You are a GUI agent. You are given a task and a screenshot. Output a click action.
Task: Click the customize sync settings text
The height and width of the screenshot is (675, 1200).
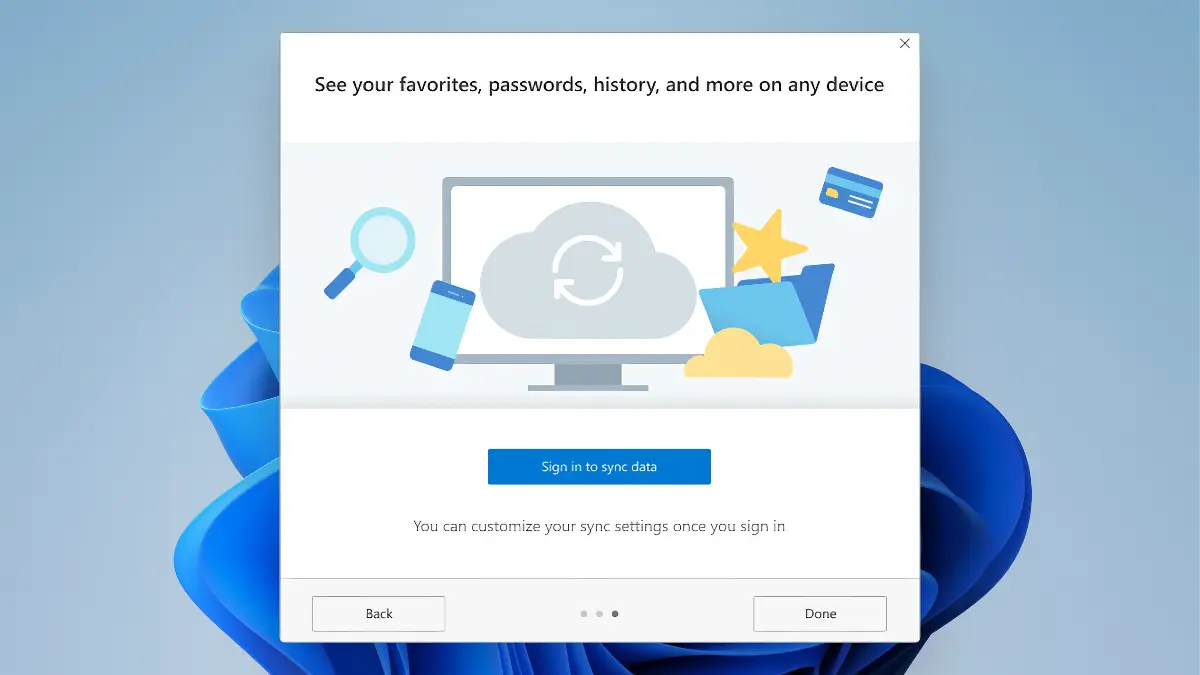click(x=599, y=526)
